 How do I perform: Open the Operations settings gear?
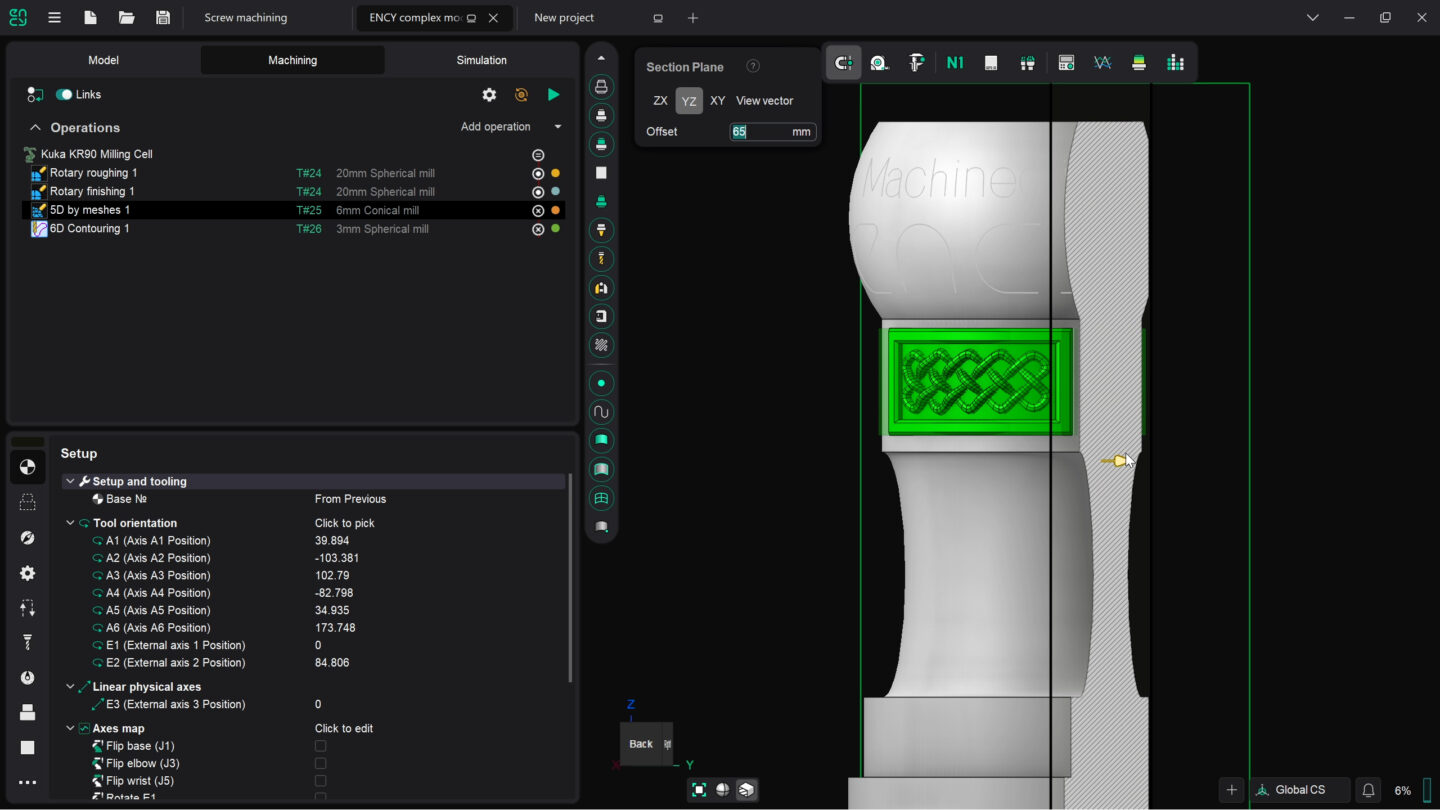click(x=489, y=94)
